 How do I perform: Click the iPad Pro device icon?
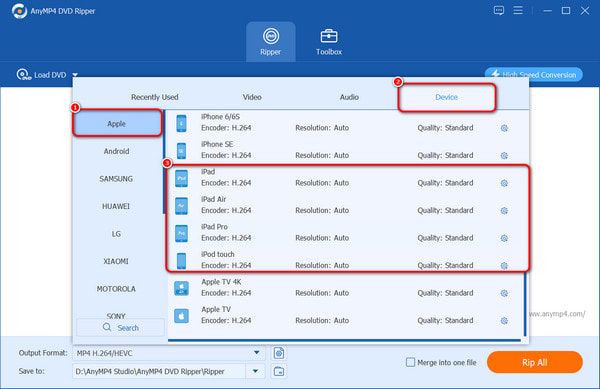coord(181,234)
